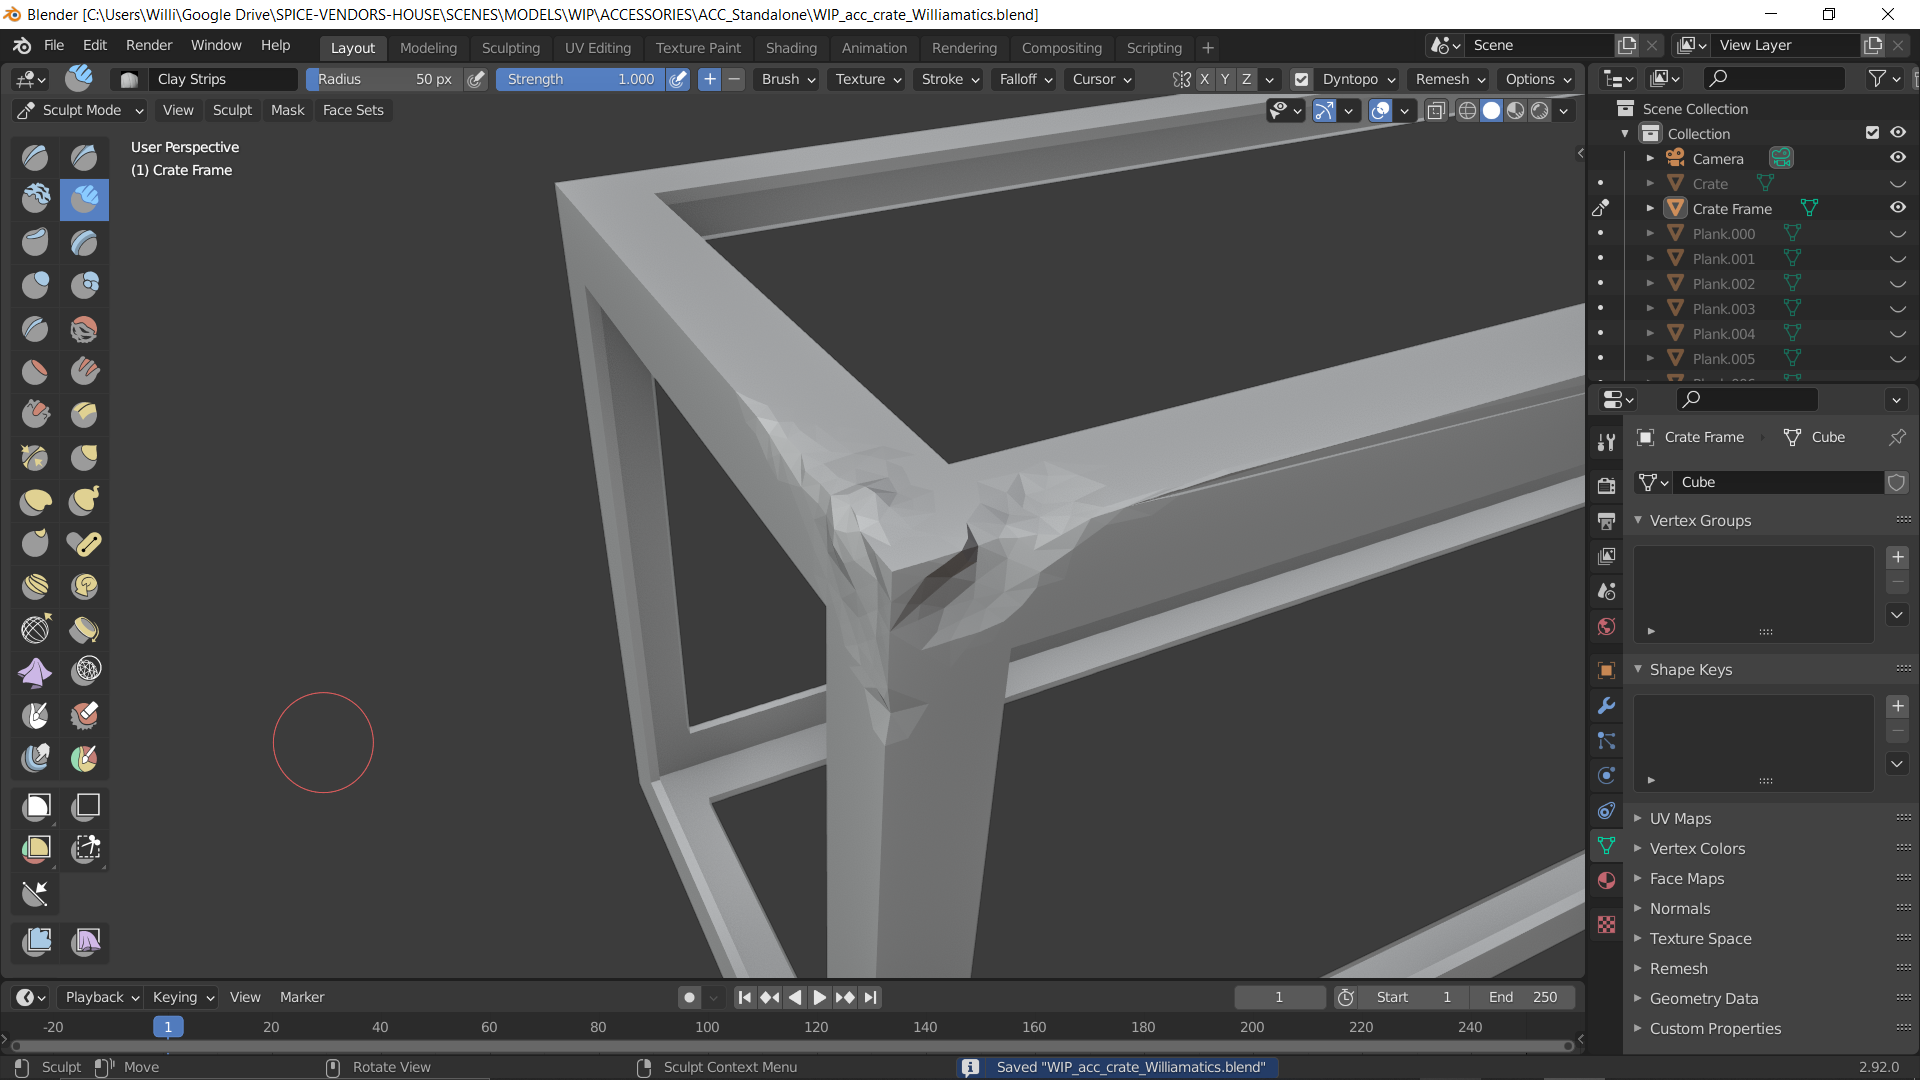Image resolution: width=1920 pixels, height=1080 pixels.
Task: Select the Clay Strips brush tool
Action: pyautogui.click(x=84, y=200)
